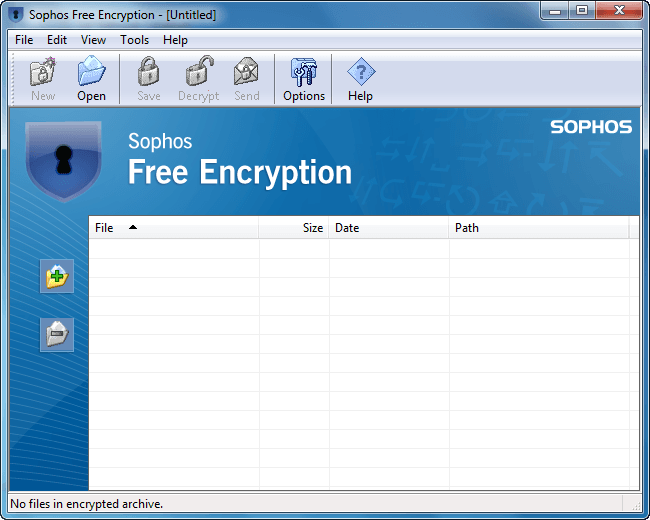Close the Sophos Free Encryption window
650x520 pixels.
[619, 11]
